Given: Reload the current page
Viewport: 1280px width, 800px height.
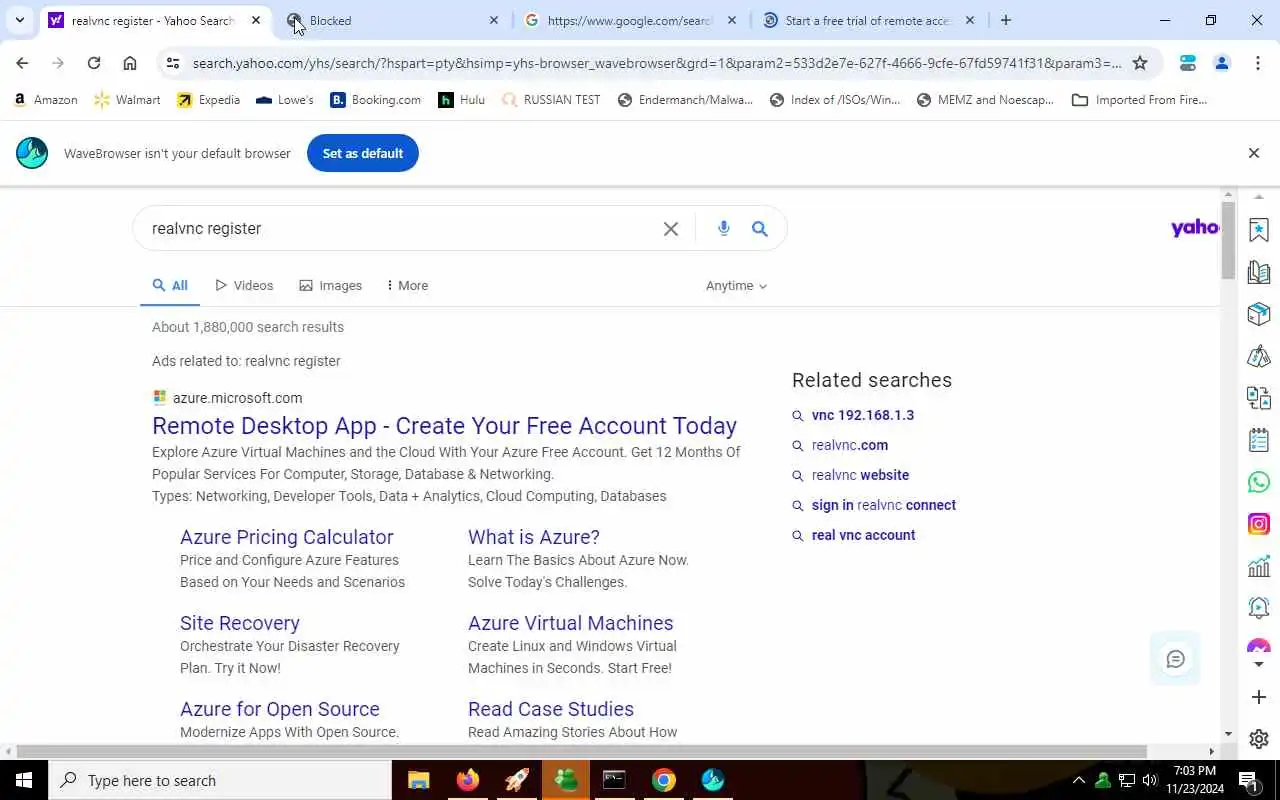Looking at the screenshot, I should pyautogui.click(x=94, y=63).
